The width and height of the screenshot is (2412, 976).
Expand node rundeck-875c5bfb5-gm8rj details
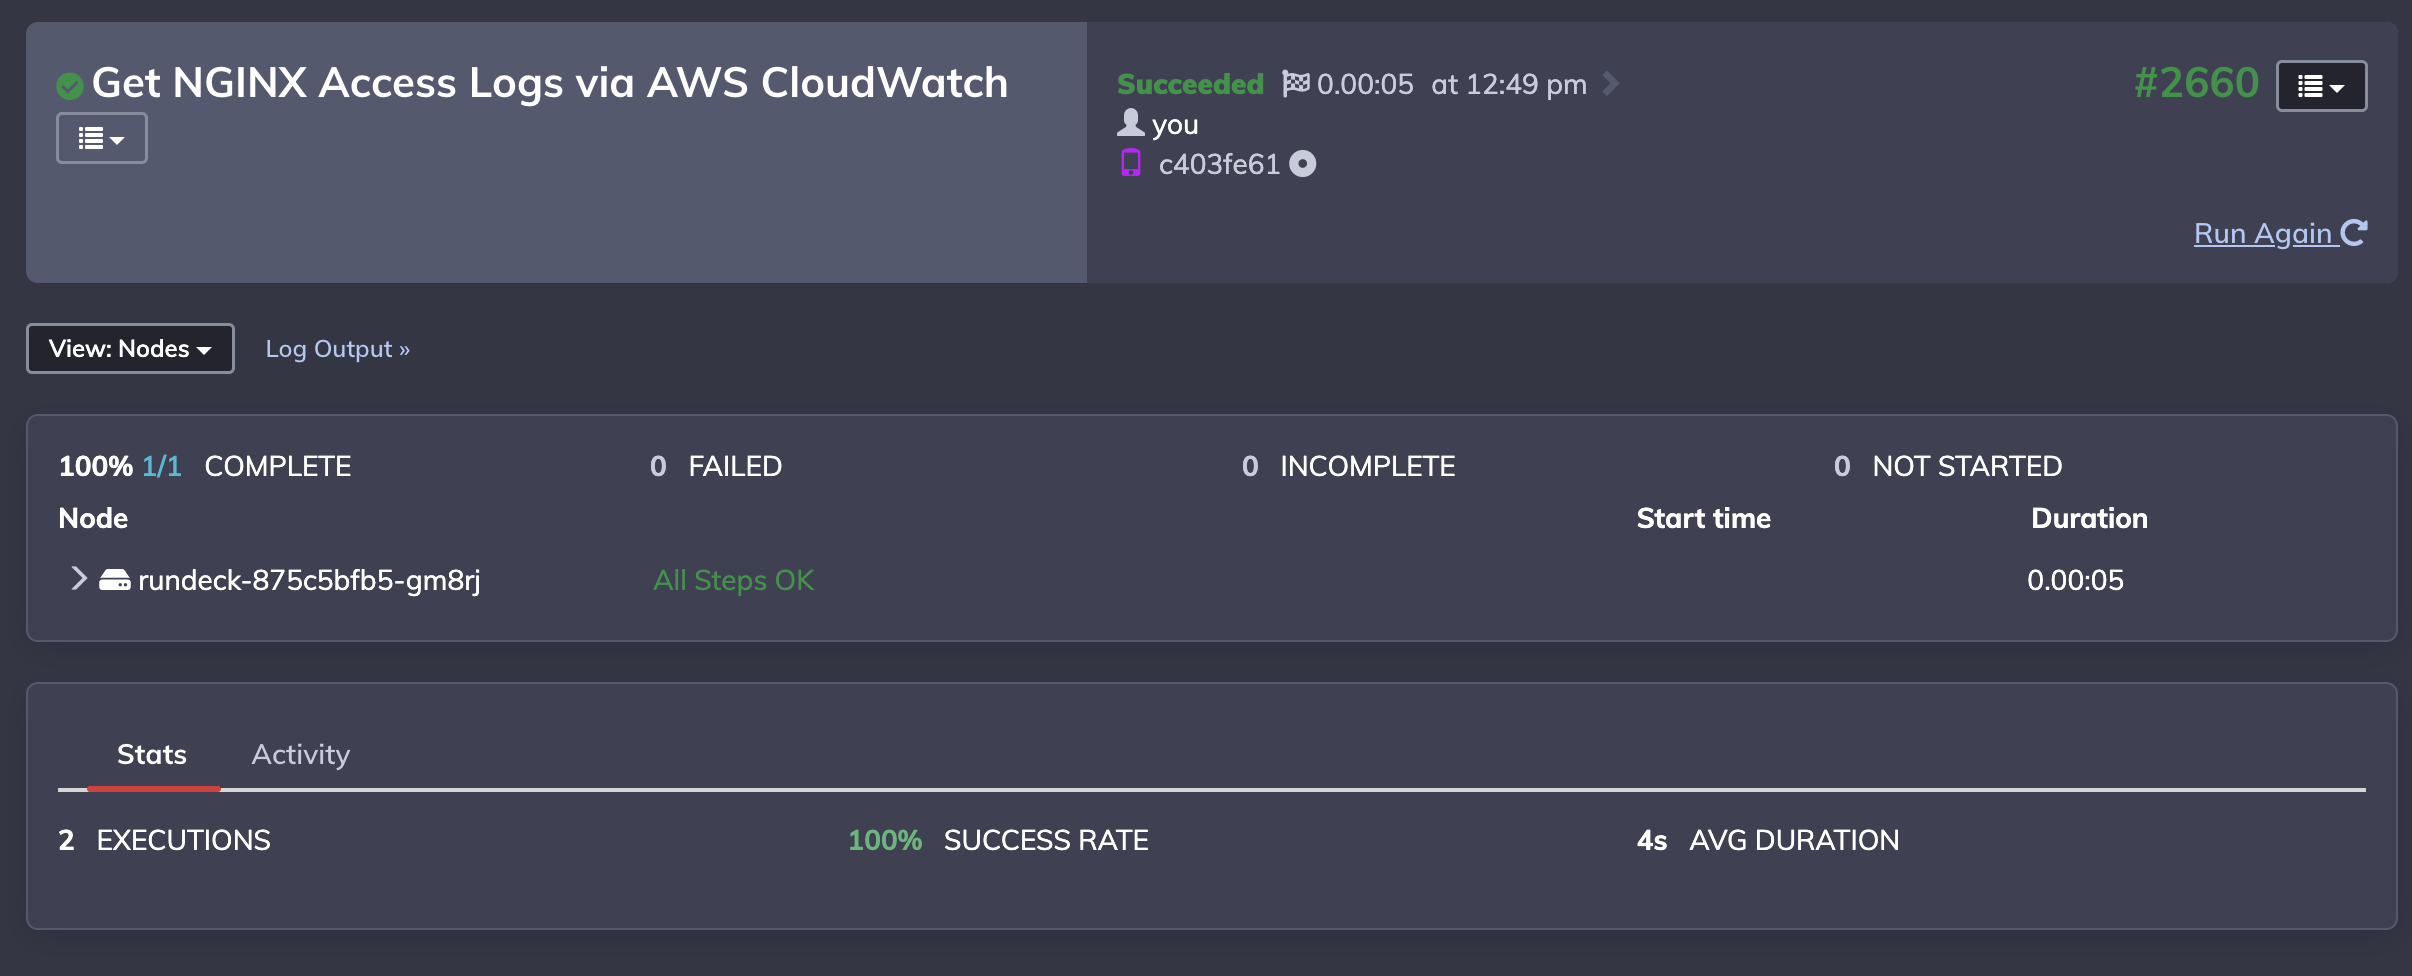pos(78,579)
